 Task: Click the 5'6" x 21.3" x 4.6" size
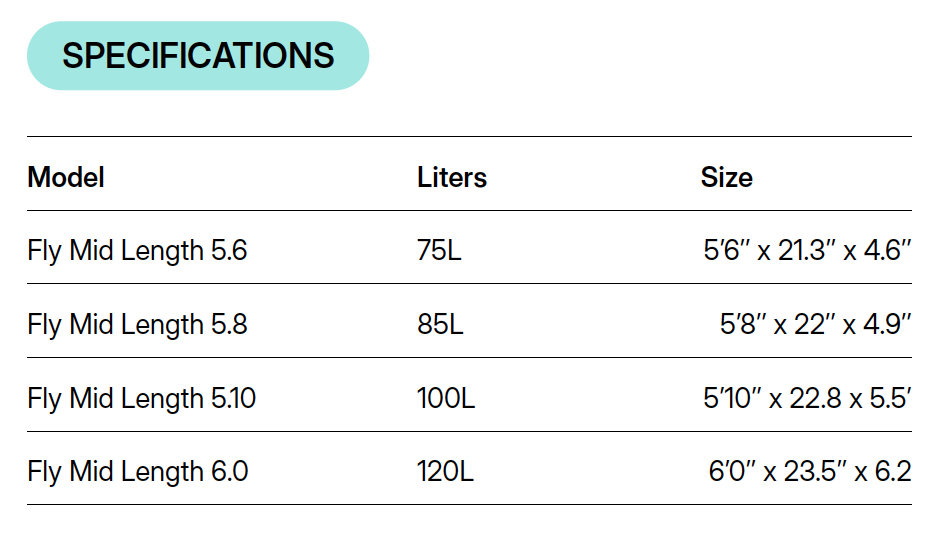pos(807,250)
